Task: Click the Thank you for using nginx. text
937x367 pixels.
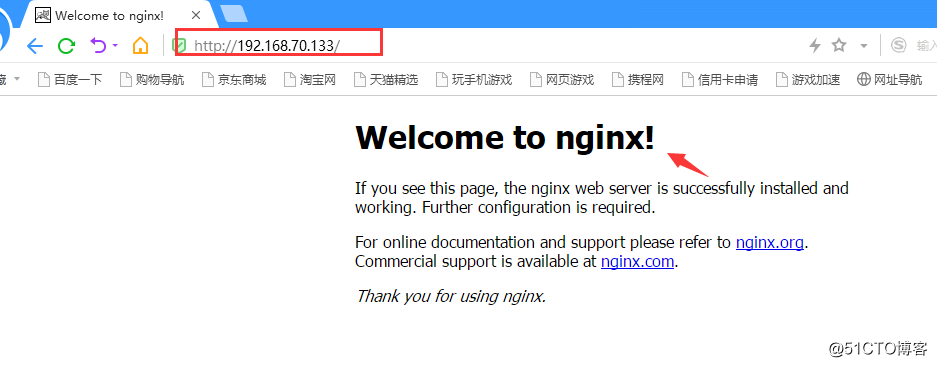Action: point(451,296)
